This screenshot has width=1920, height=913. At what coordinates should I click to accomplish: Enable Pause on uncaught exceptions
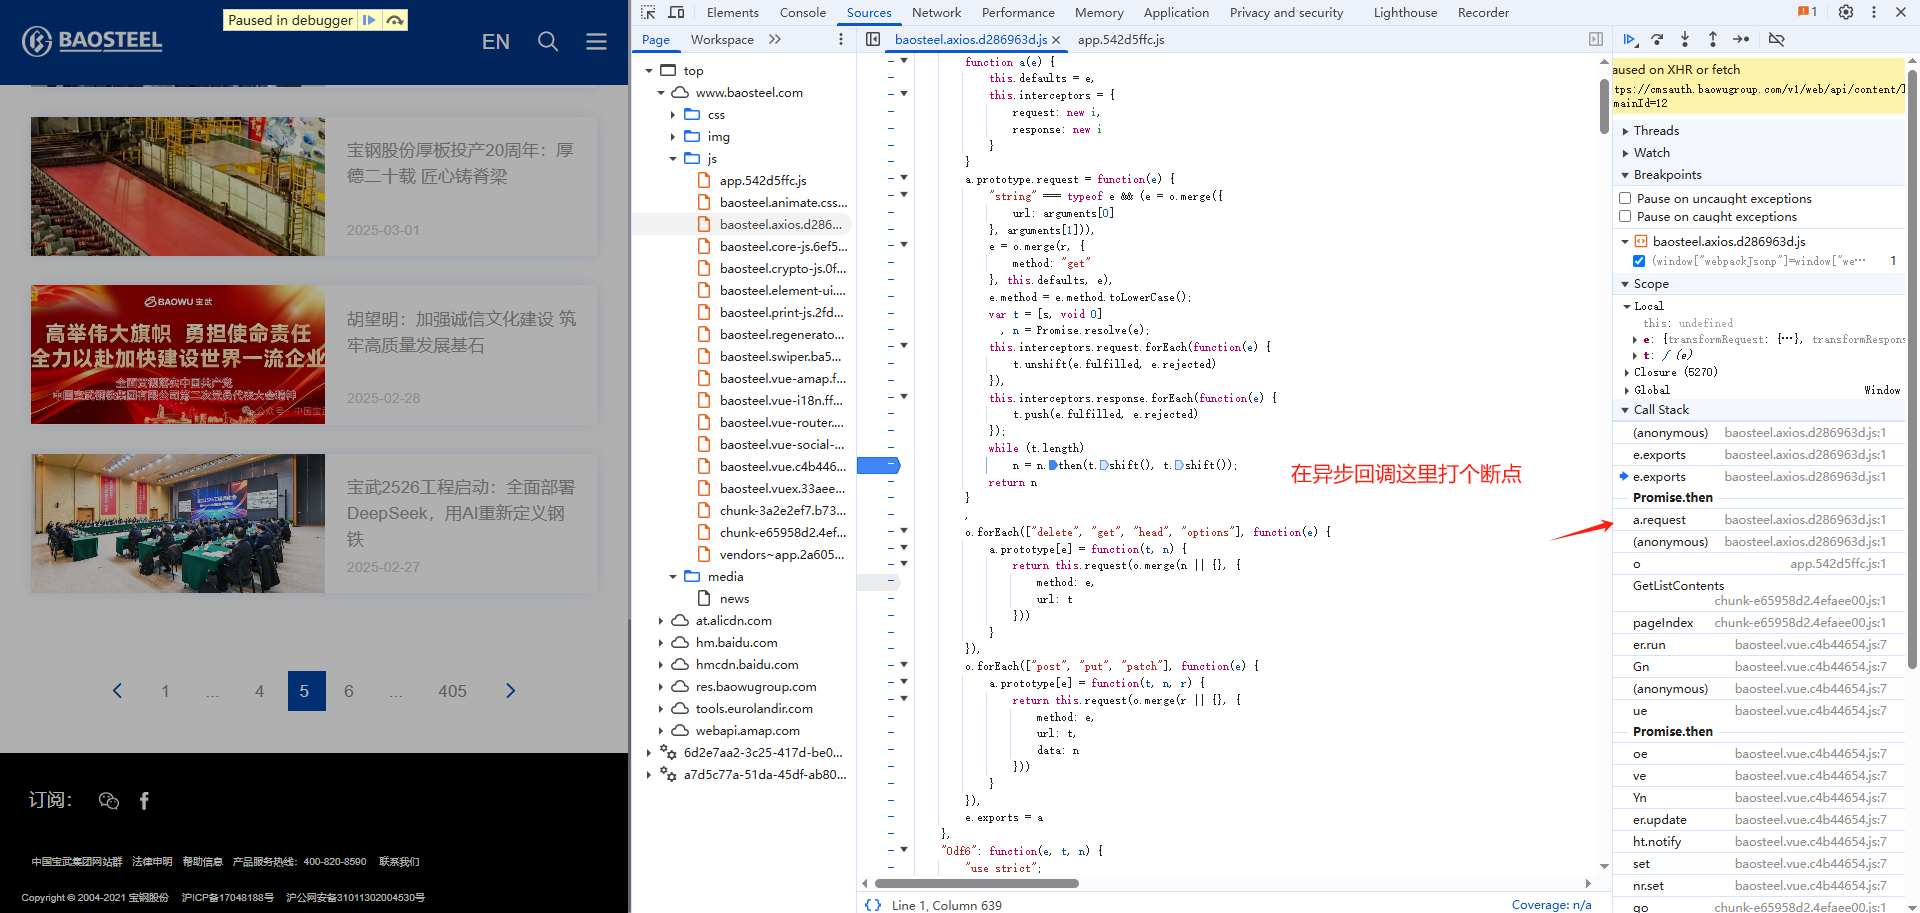coord(1625,198)
